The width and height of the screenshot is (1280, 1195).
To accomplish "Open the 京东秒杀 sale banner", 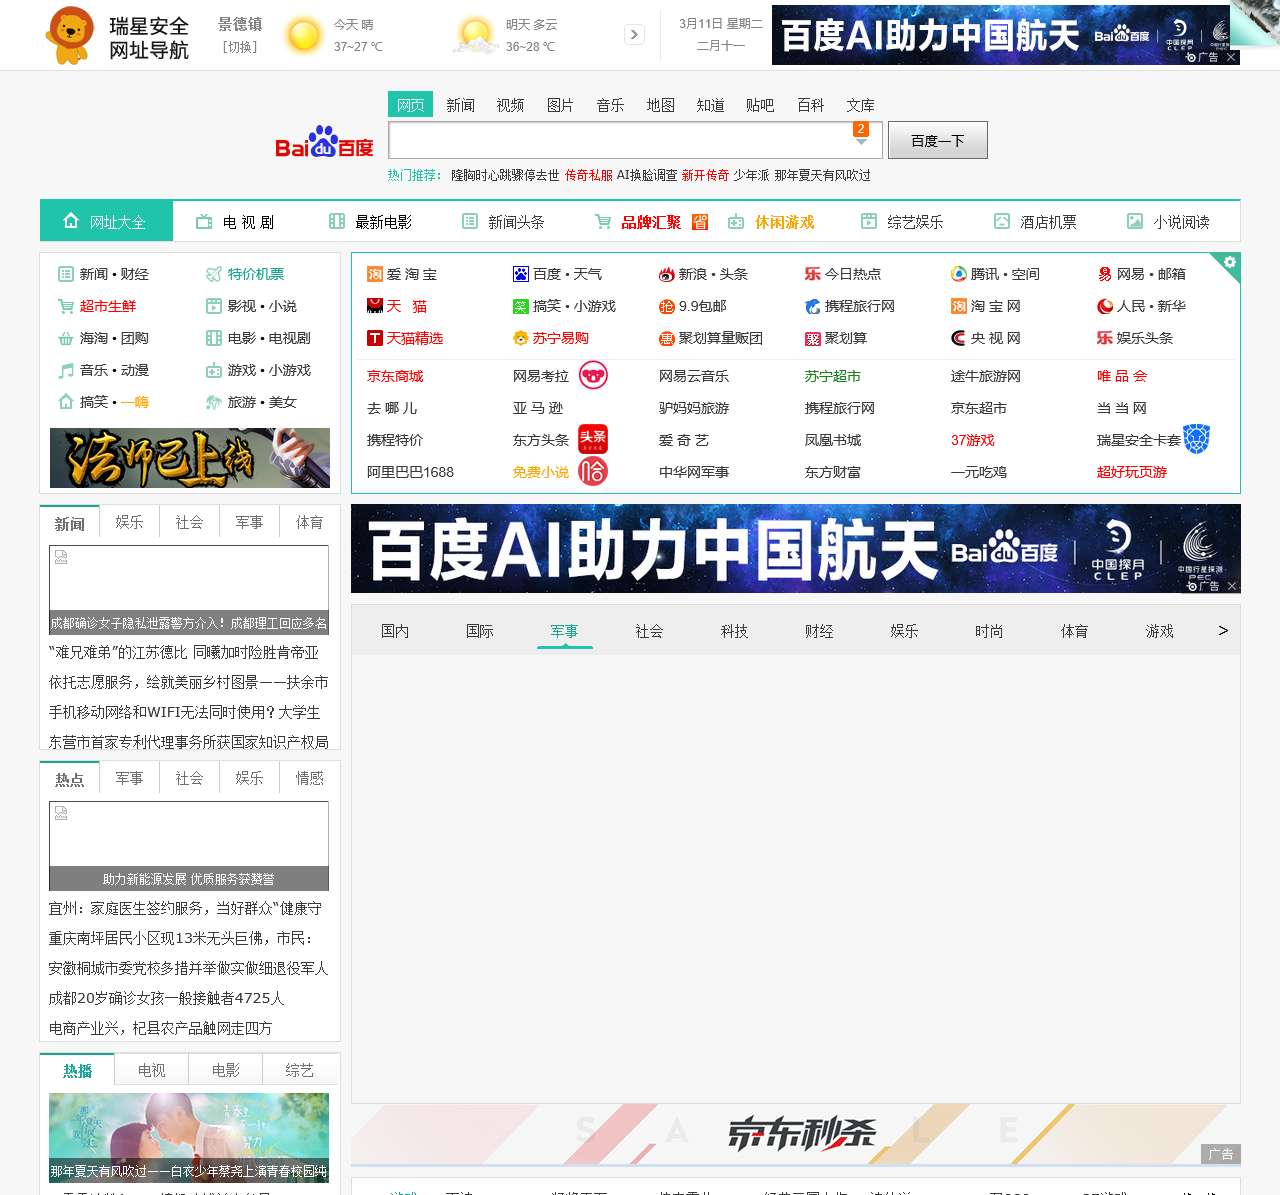I will 796,1134.
